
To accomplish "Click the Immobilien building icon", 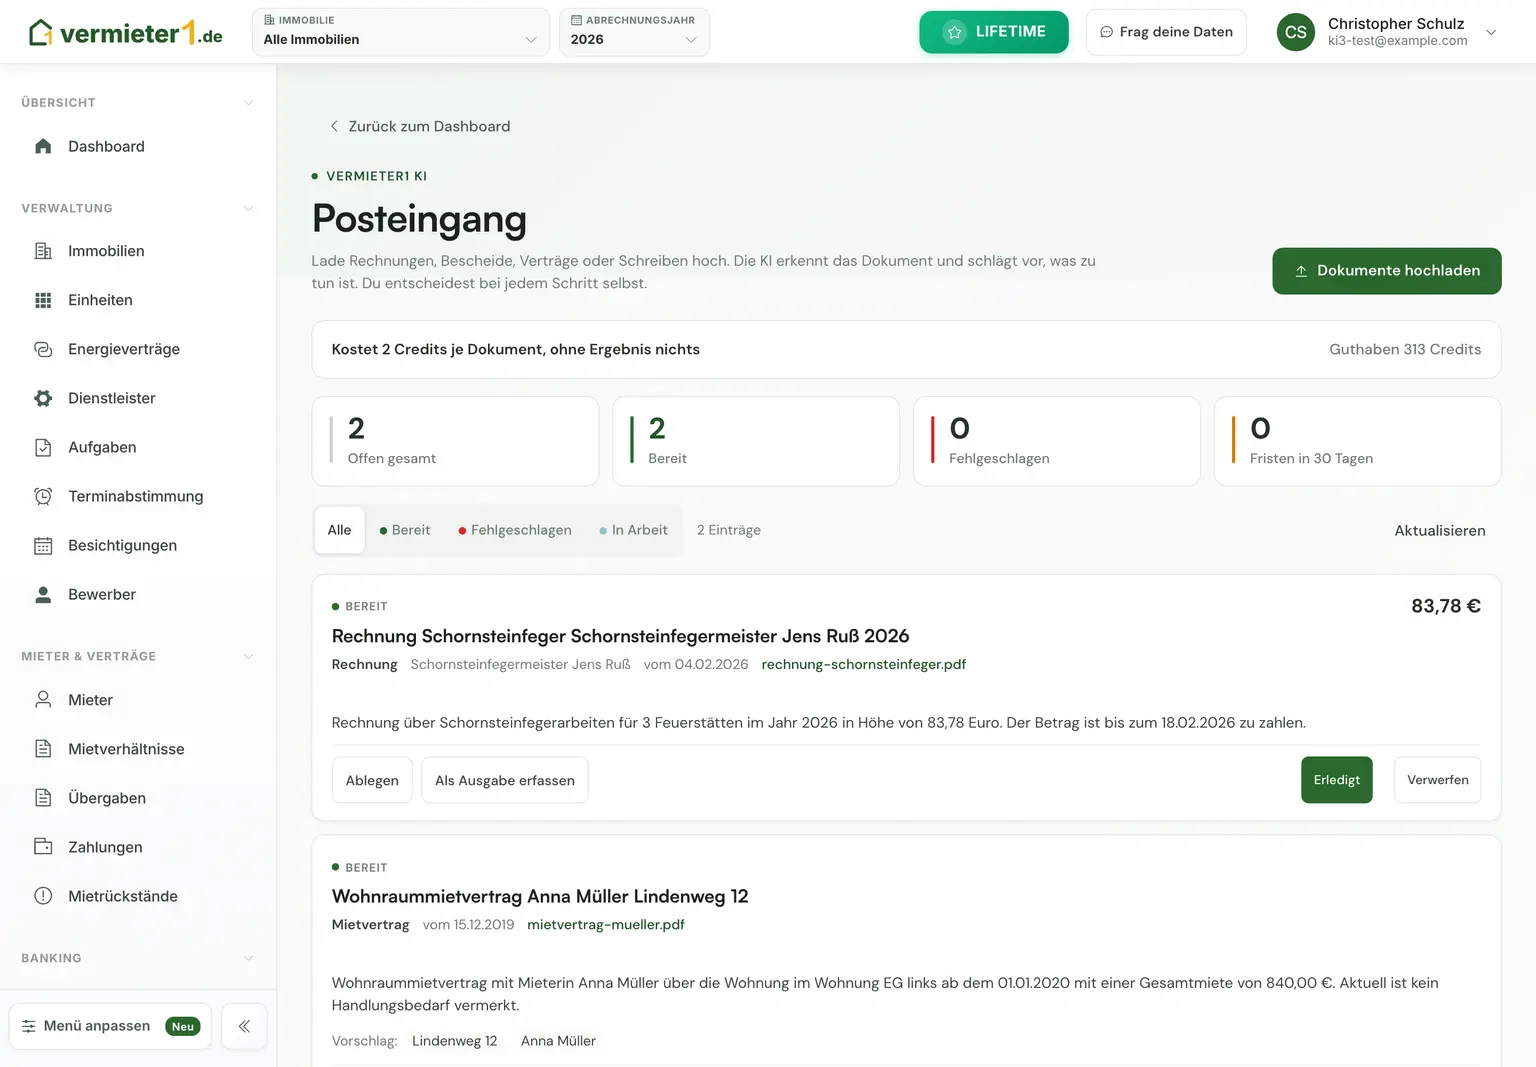I will 43,251.
